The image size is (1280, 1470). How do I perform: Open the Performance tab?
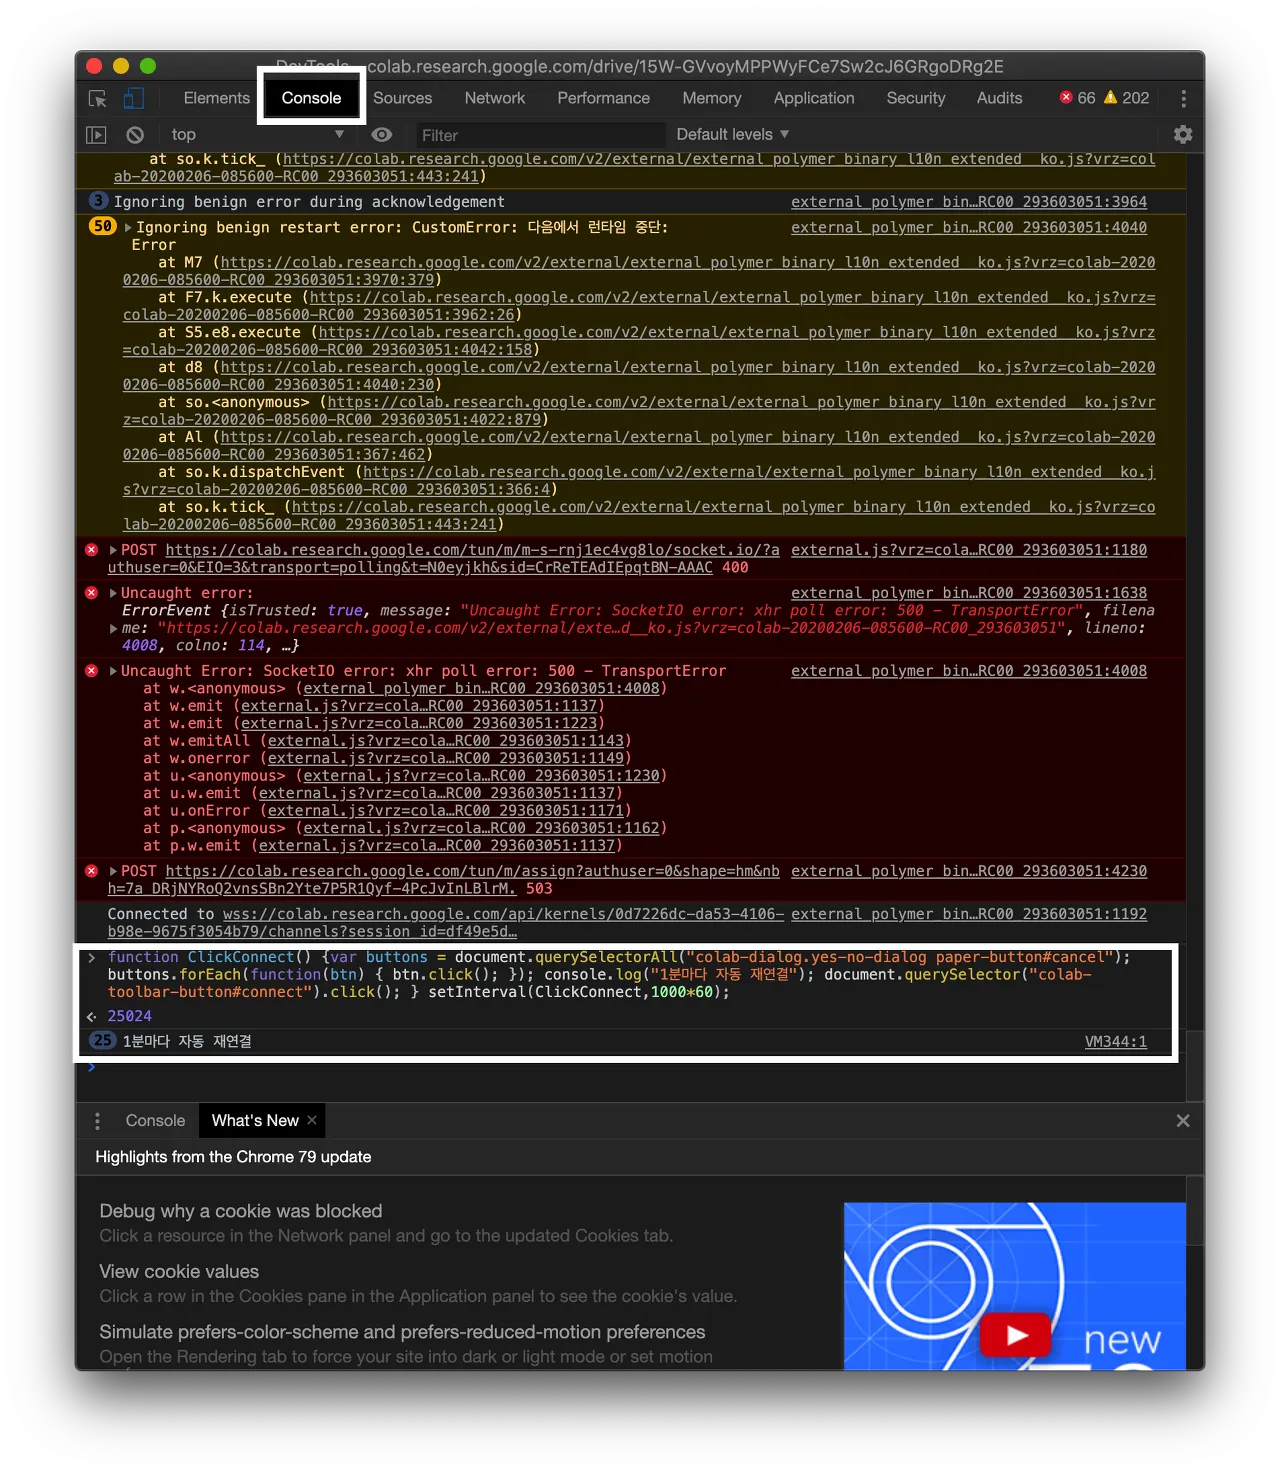point(604,98)
